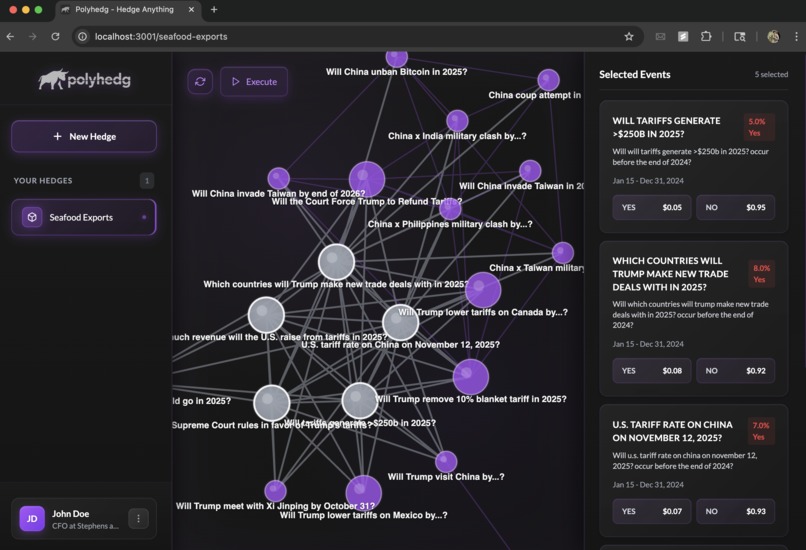Select the China x India military clash node
Screen dimensions: 806x550
tap(457, 121)
